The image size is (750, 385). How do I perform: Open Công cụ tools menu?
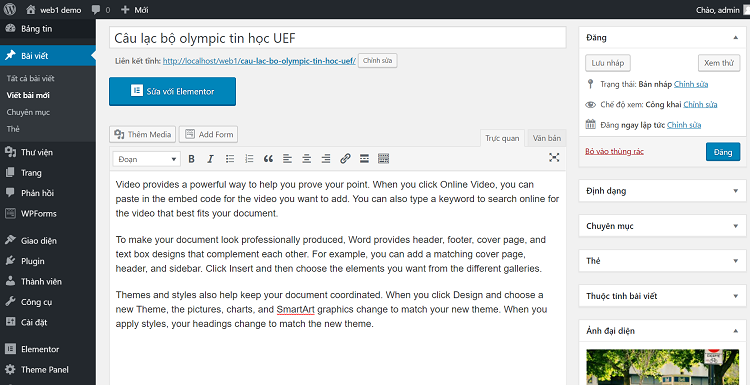pos(48,302)
